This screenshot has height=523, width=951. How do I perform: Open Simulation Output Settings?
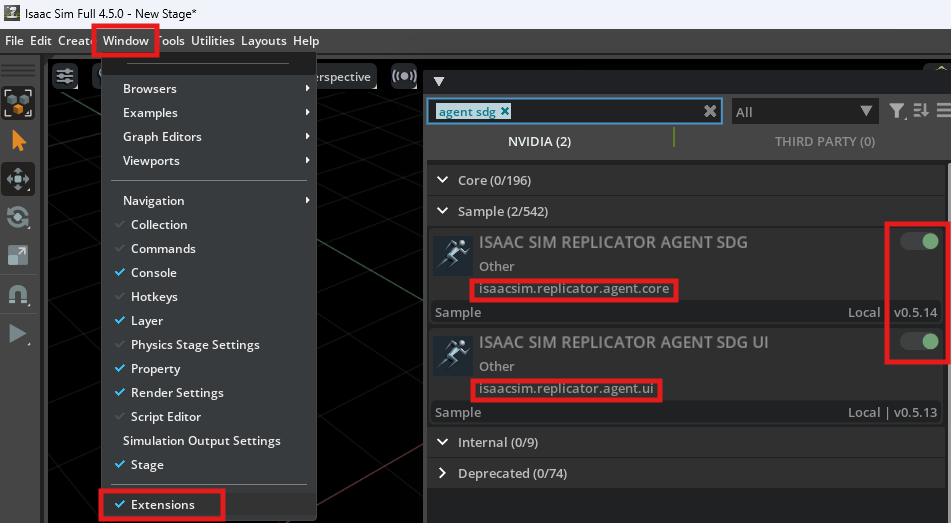point(209,440)
